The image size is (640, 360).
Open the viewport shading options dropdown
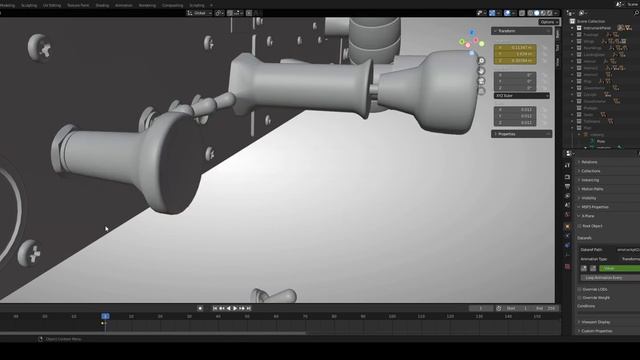[556, 13]
